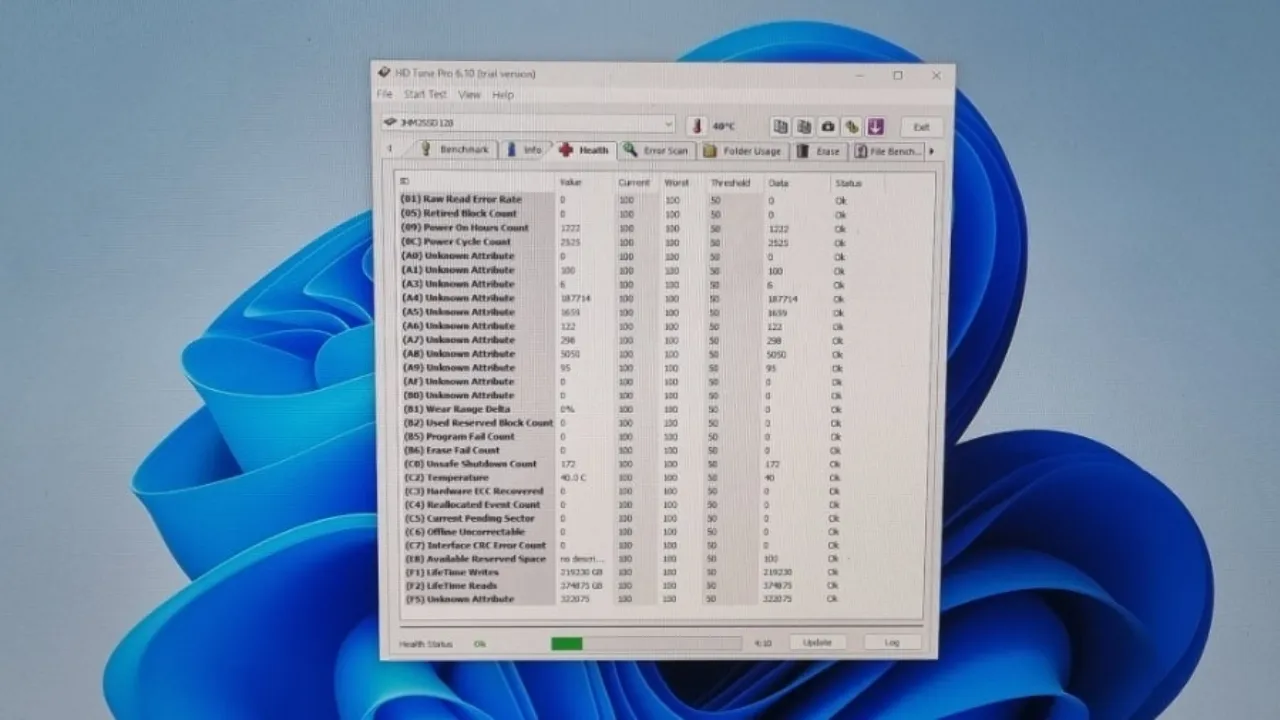Open the Start Test menu
Viewport: 1280px width, 720px height.
(x=425, y=94)
